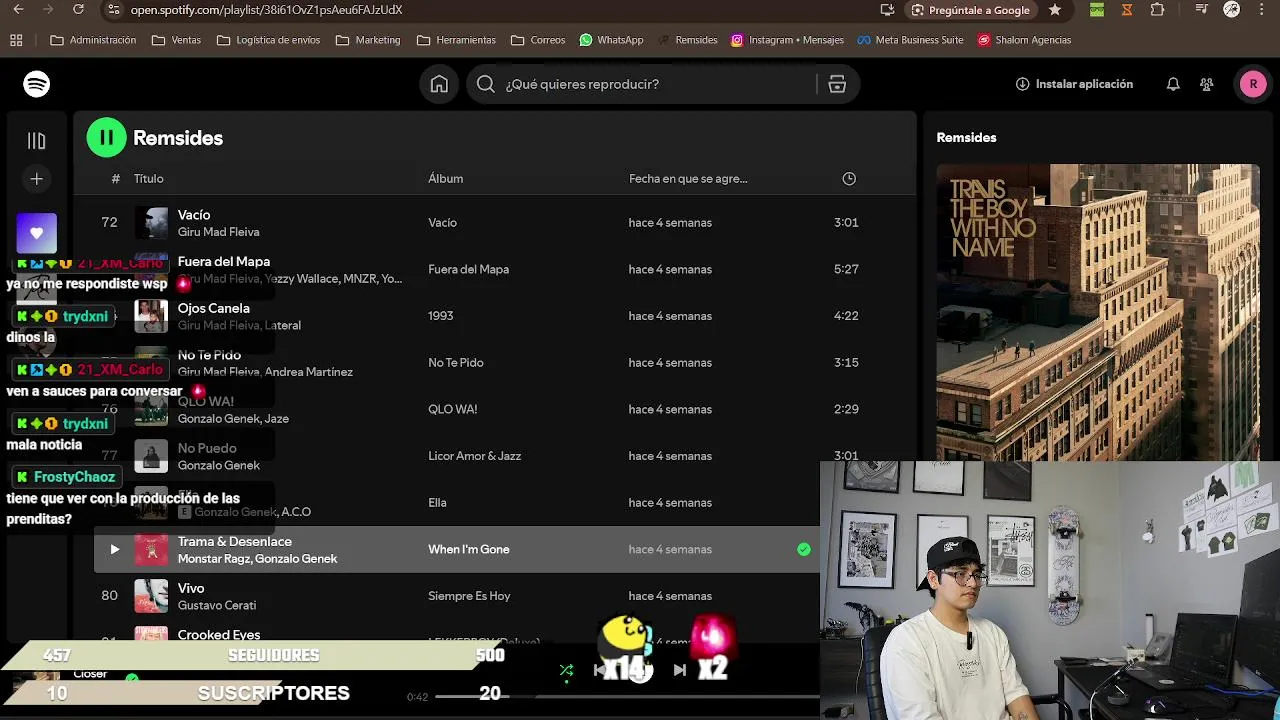Open album When I'm Gone
Viewport: 1280px width, 720px height.
(x=469, y=549)
